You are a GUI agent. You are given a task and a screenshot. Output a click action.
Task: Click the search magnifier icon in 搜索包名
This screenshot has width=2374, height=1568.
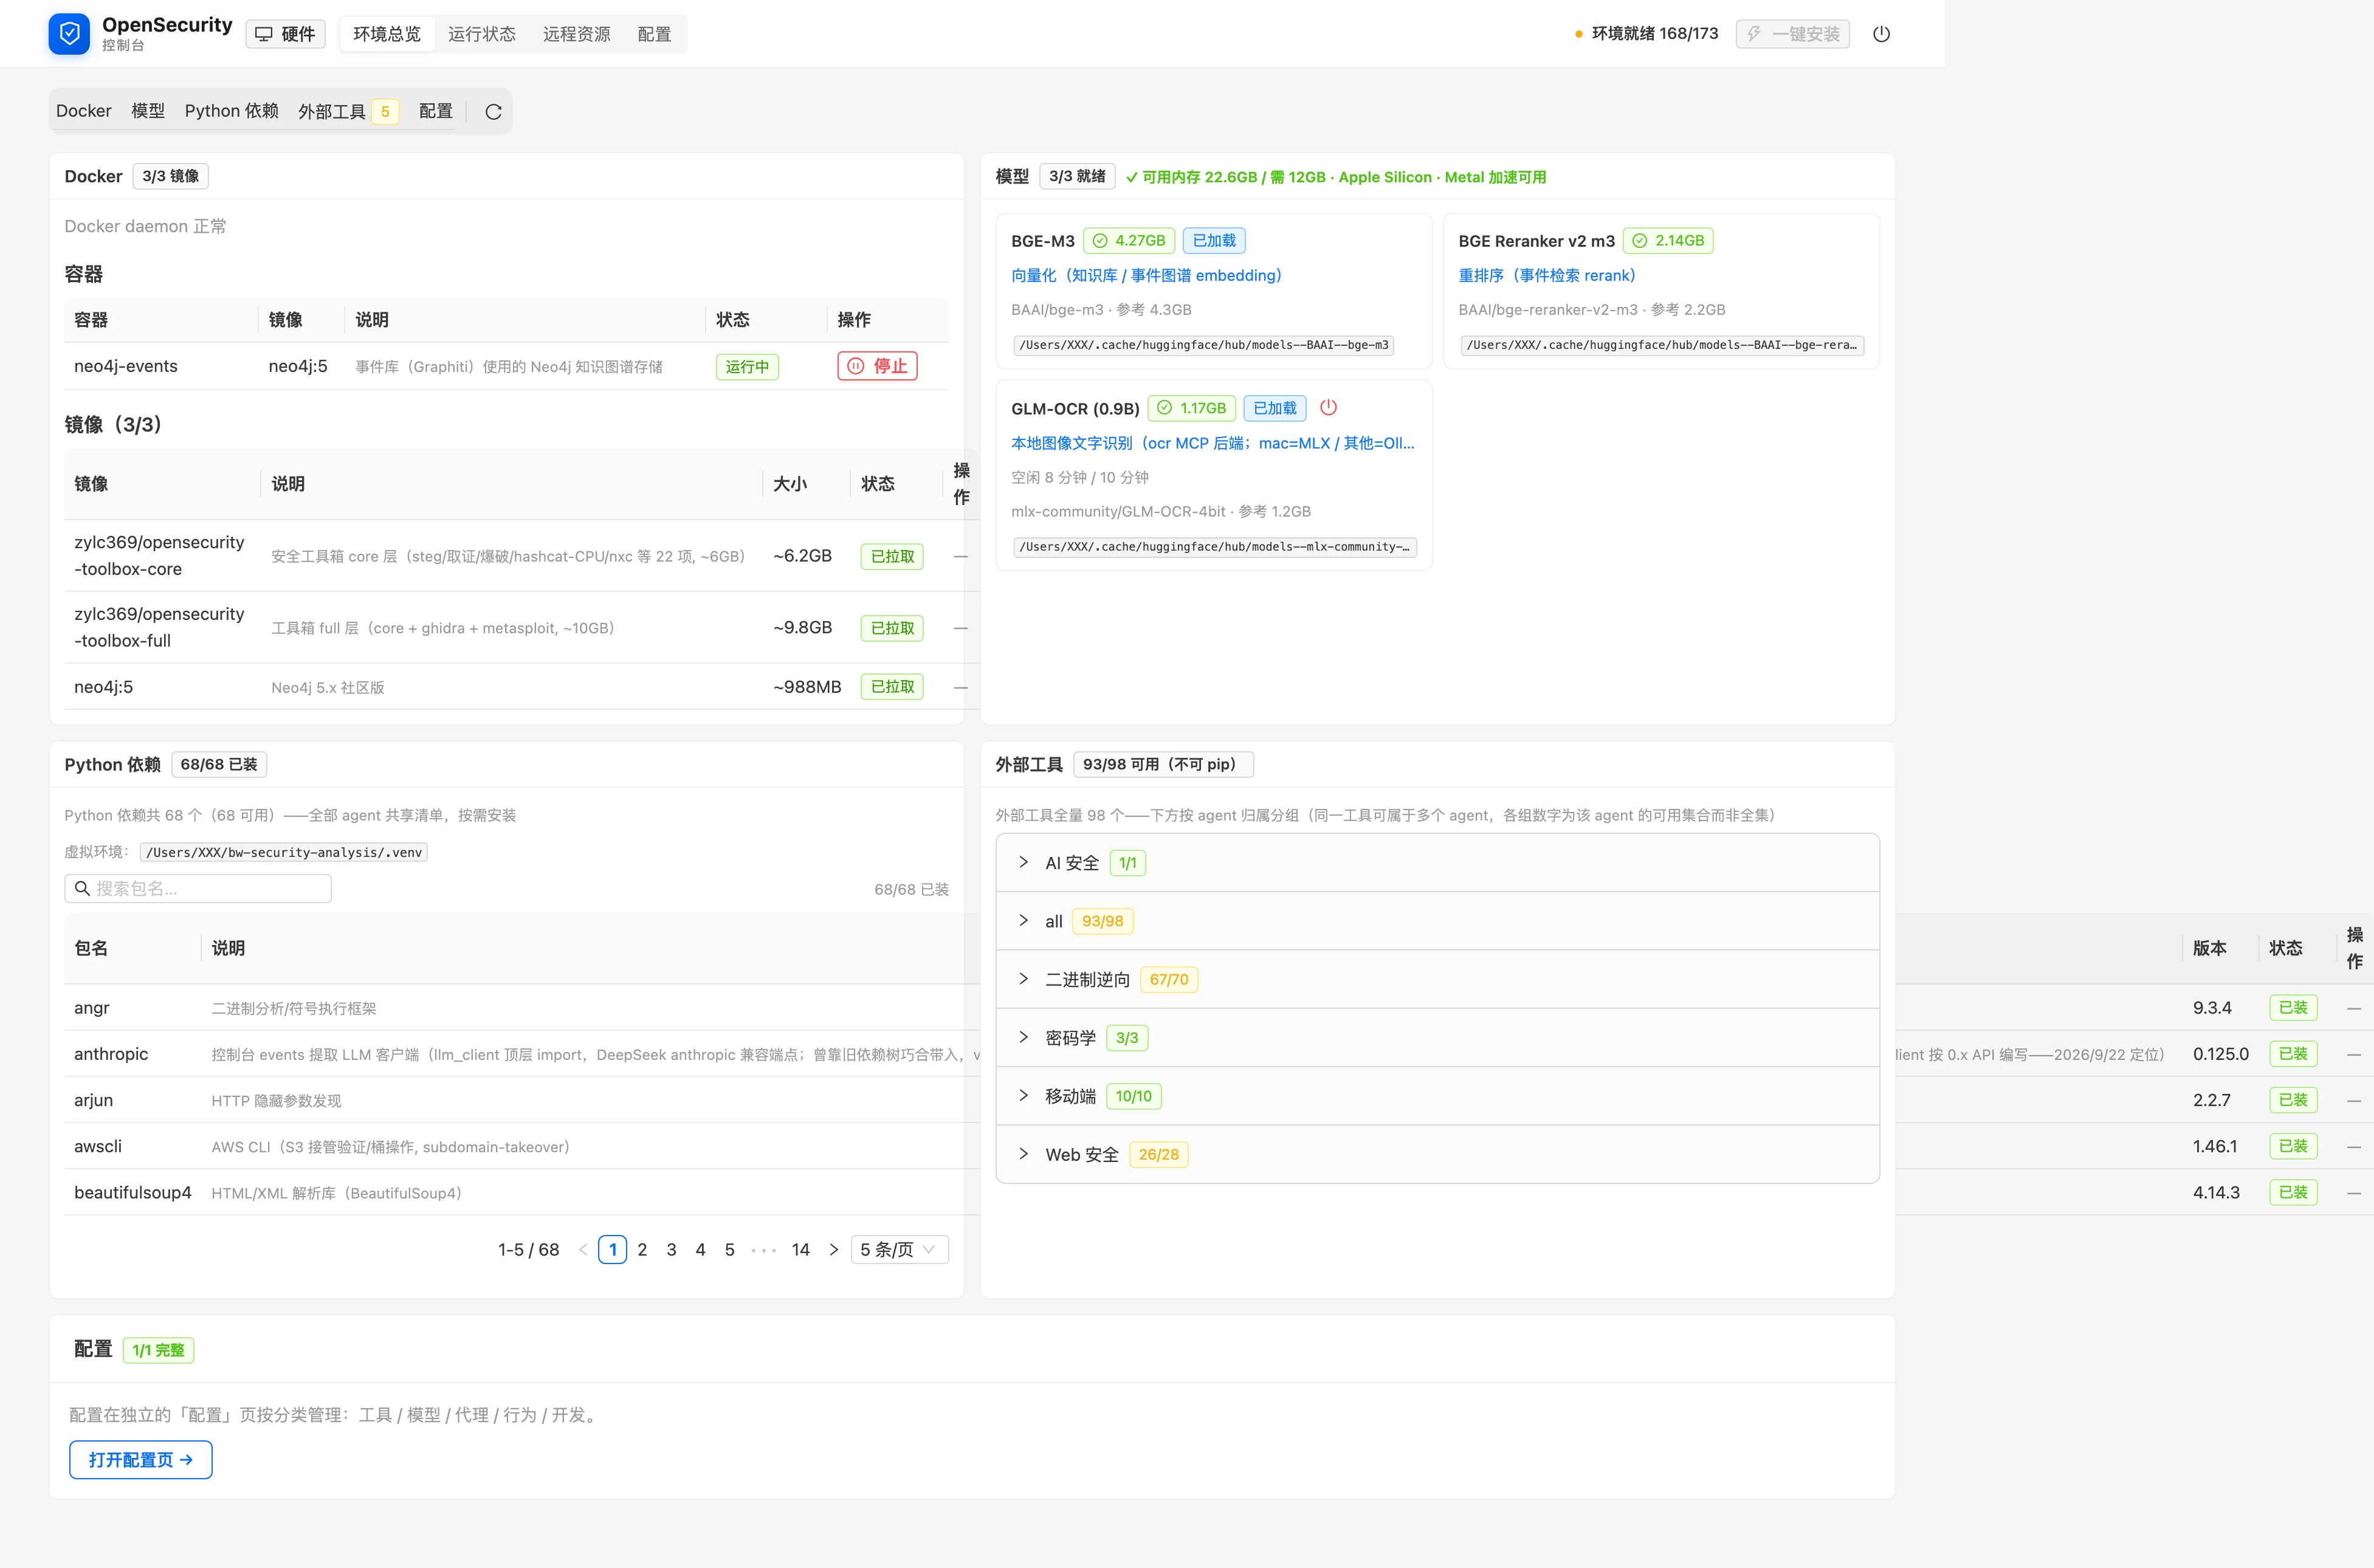(x=82, y=888)
